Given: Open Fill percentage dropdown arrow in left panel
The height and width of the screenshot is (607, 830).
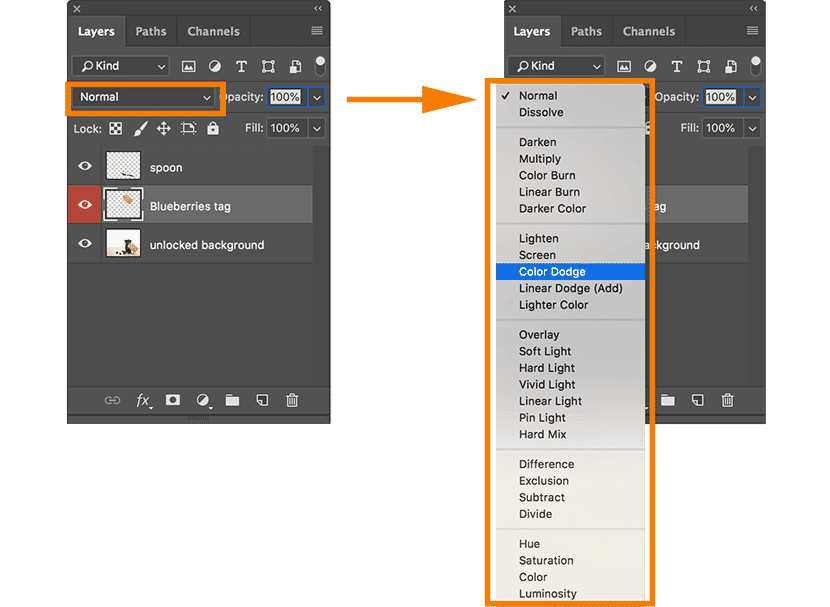Looking at the screenshot, I should 317,128.
